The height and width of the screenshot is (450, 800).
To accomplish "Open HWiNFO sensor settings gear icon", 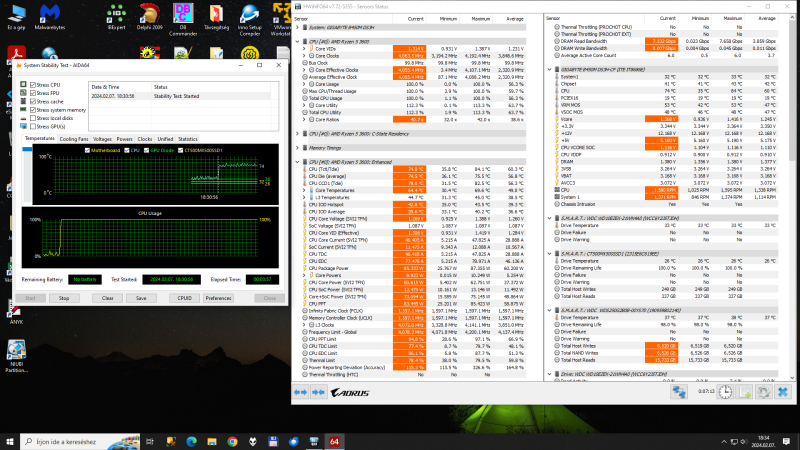I will coord(763,392).
